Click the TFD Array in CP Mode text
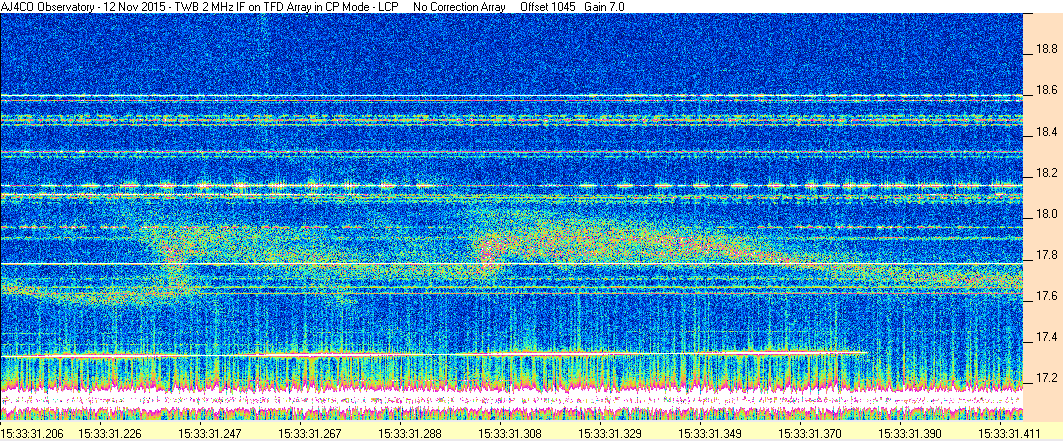 coord(321,6)
